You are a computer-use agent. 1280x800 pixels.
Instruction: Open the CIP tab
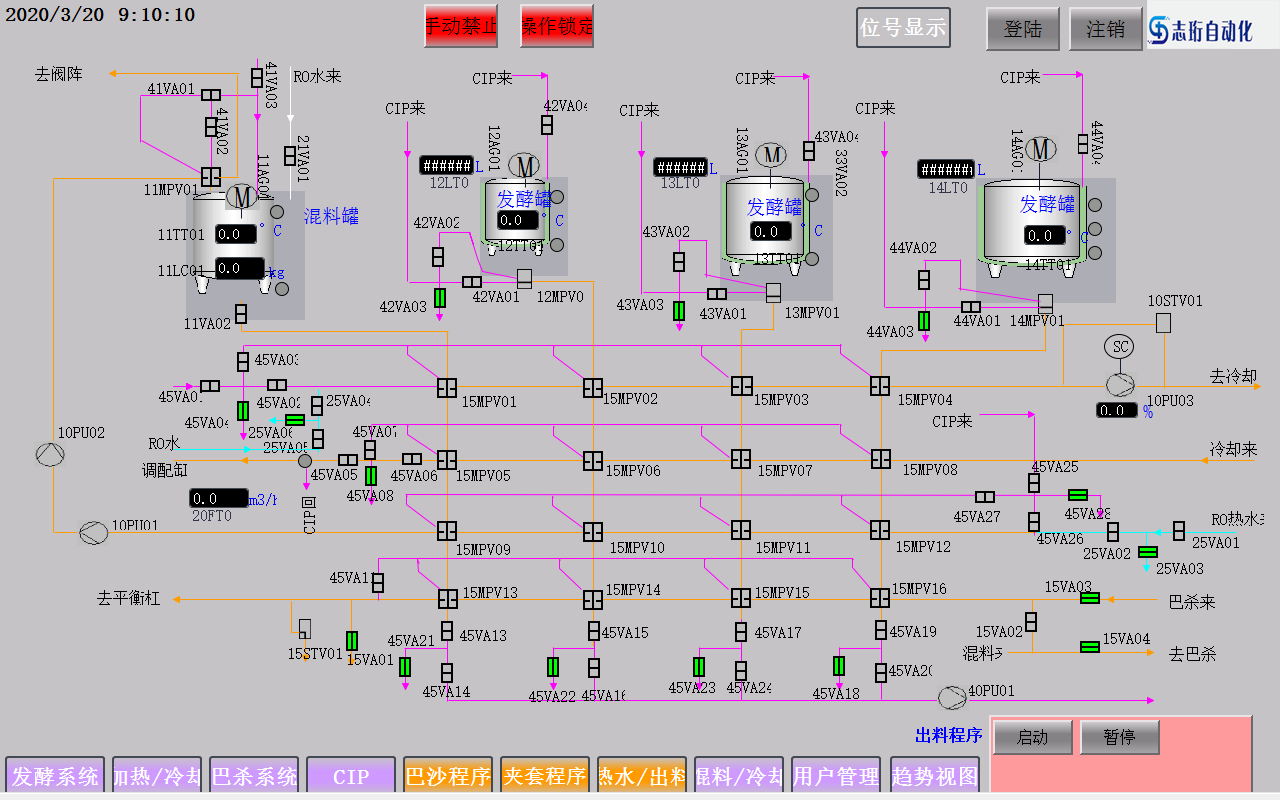(350, 776)
